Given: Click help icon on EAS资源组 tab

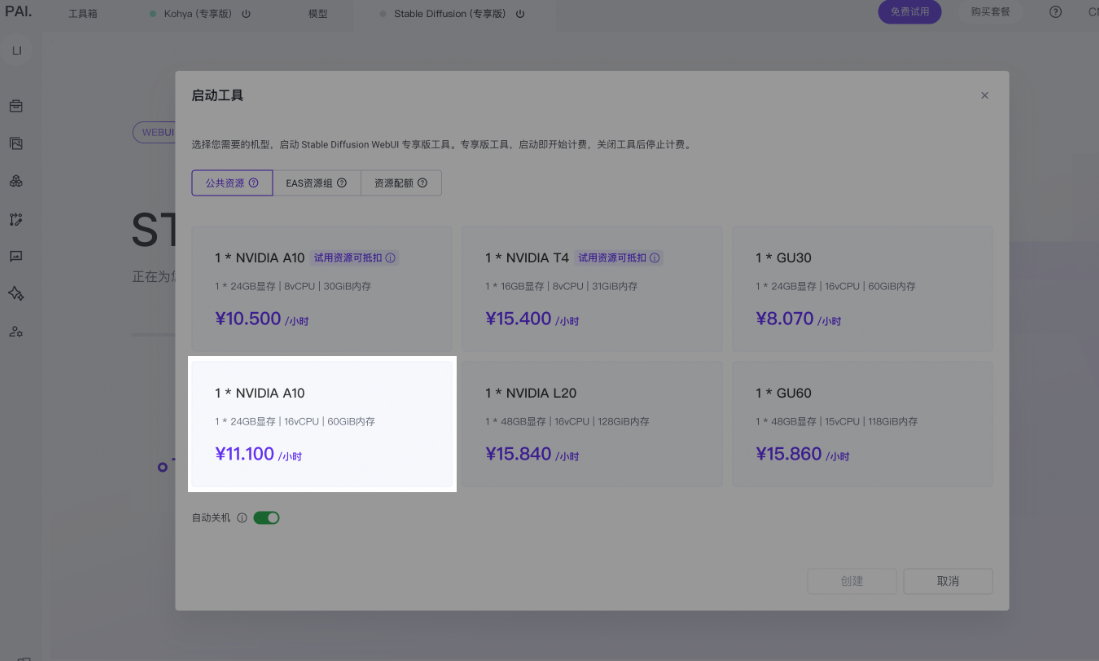Looking at the screenshot, I should [342, 183].
